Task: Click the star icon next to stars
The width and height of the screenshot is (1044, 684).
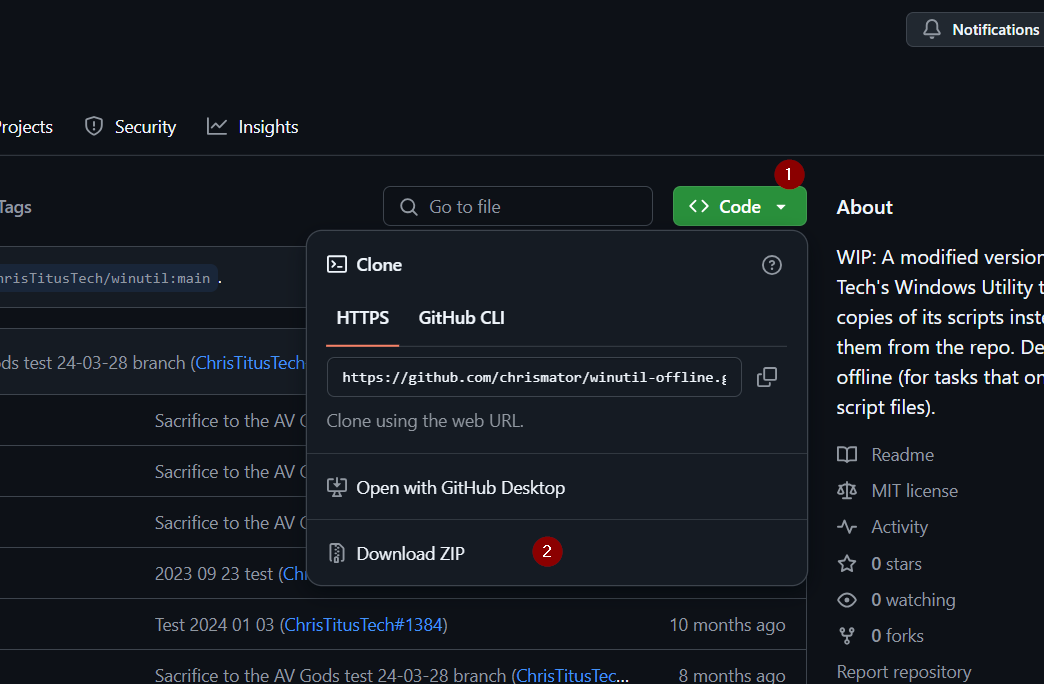Action: coord(847,564)
